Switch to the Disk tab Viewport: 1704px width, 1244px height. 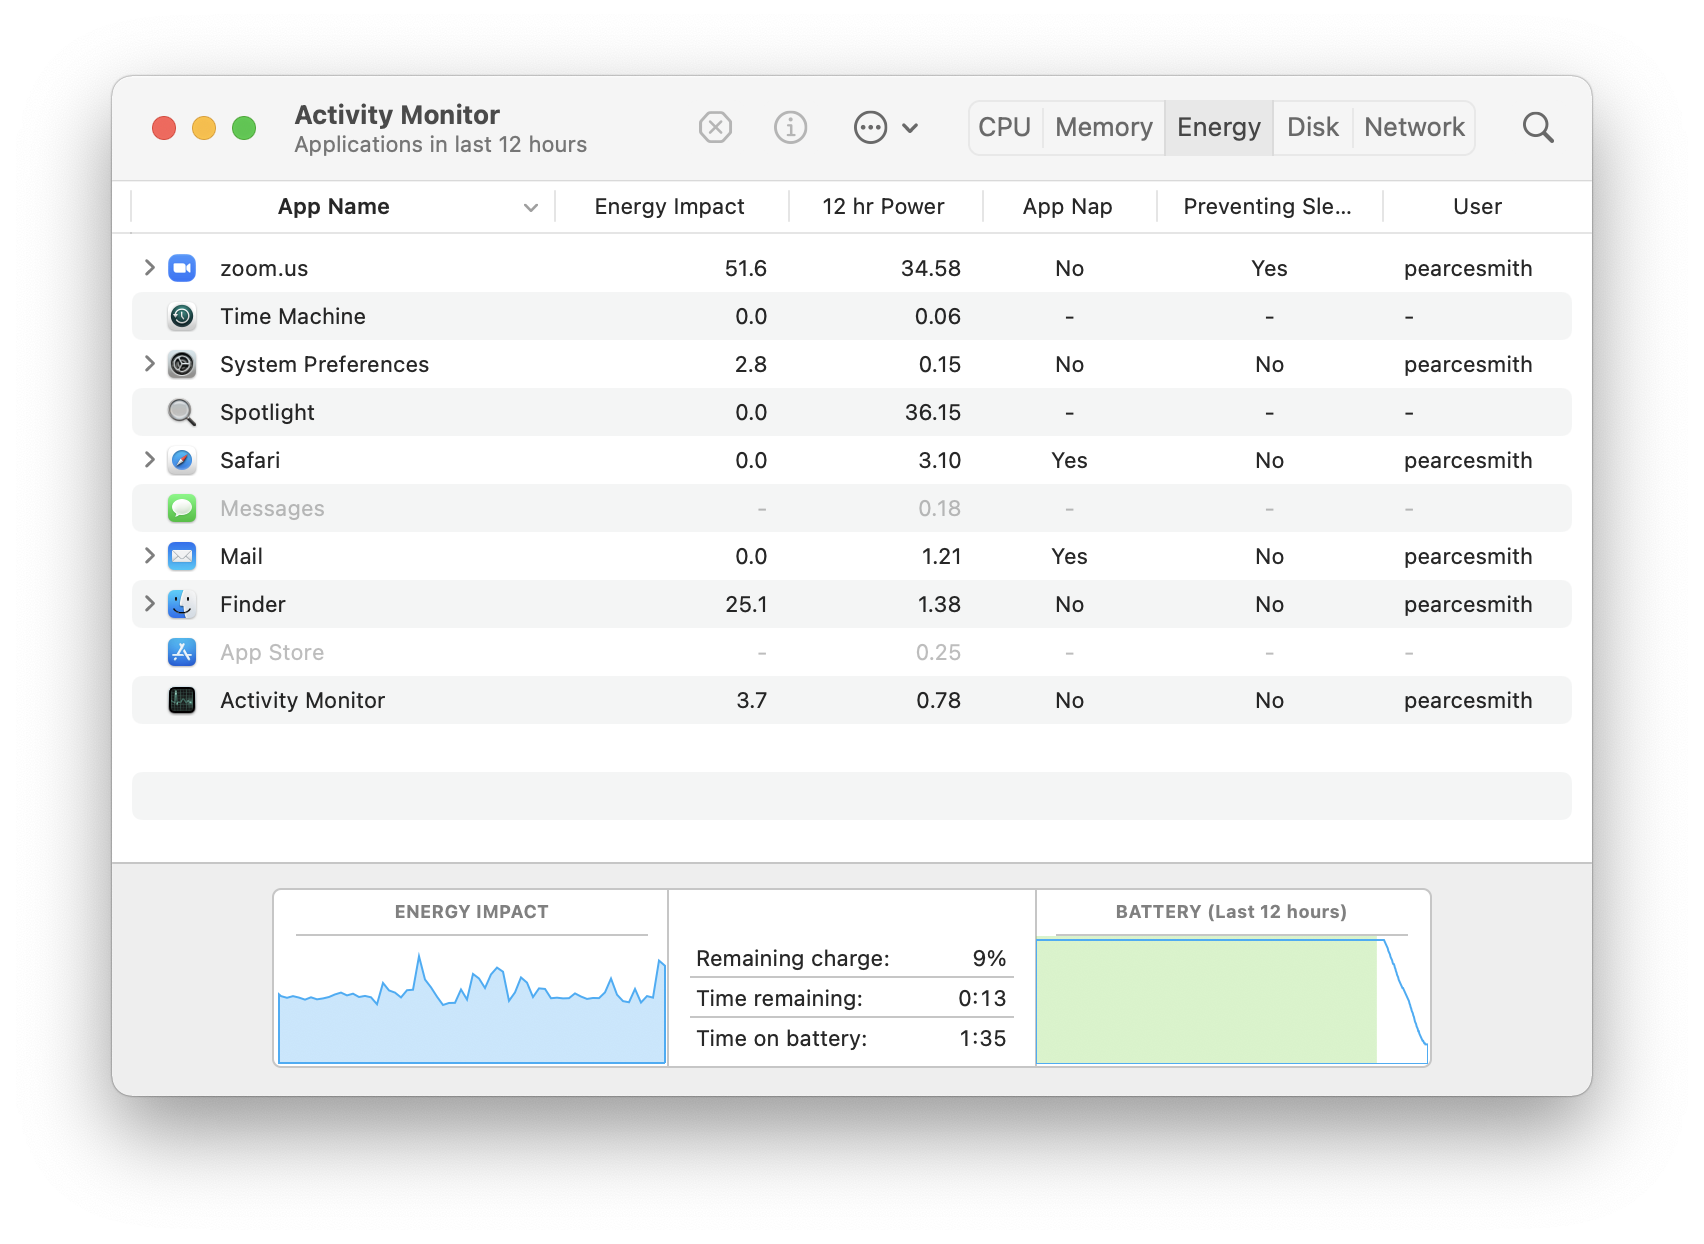(1313, 127)
